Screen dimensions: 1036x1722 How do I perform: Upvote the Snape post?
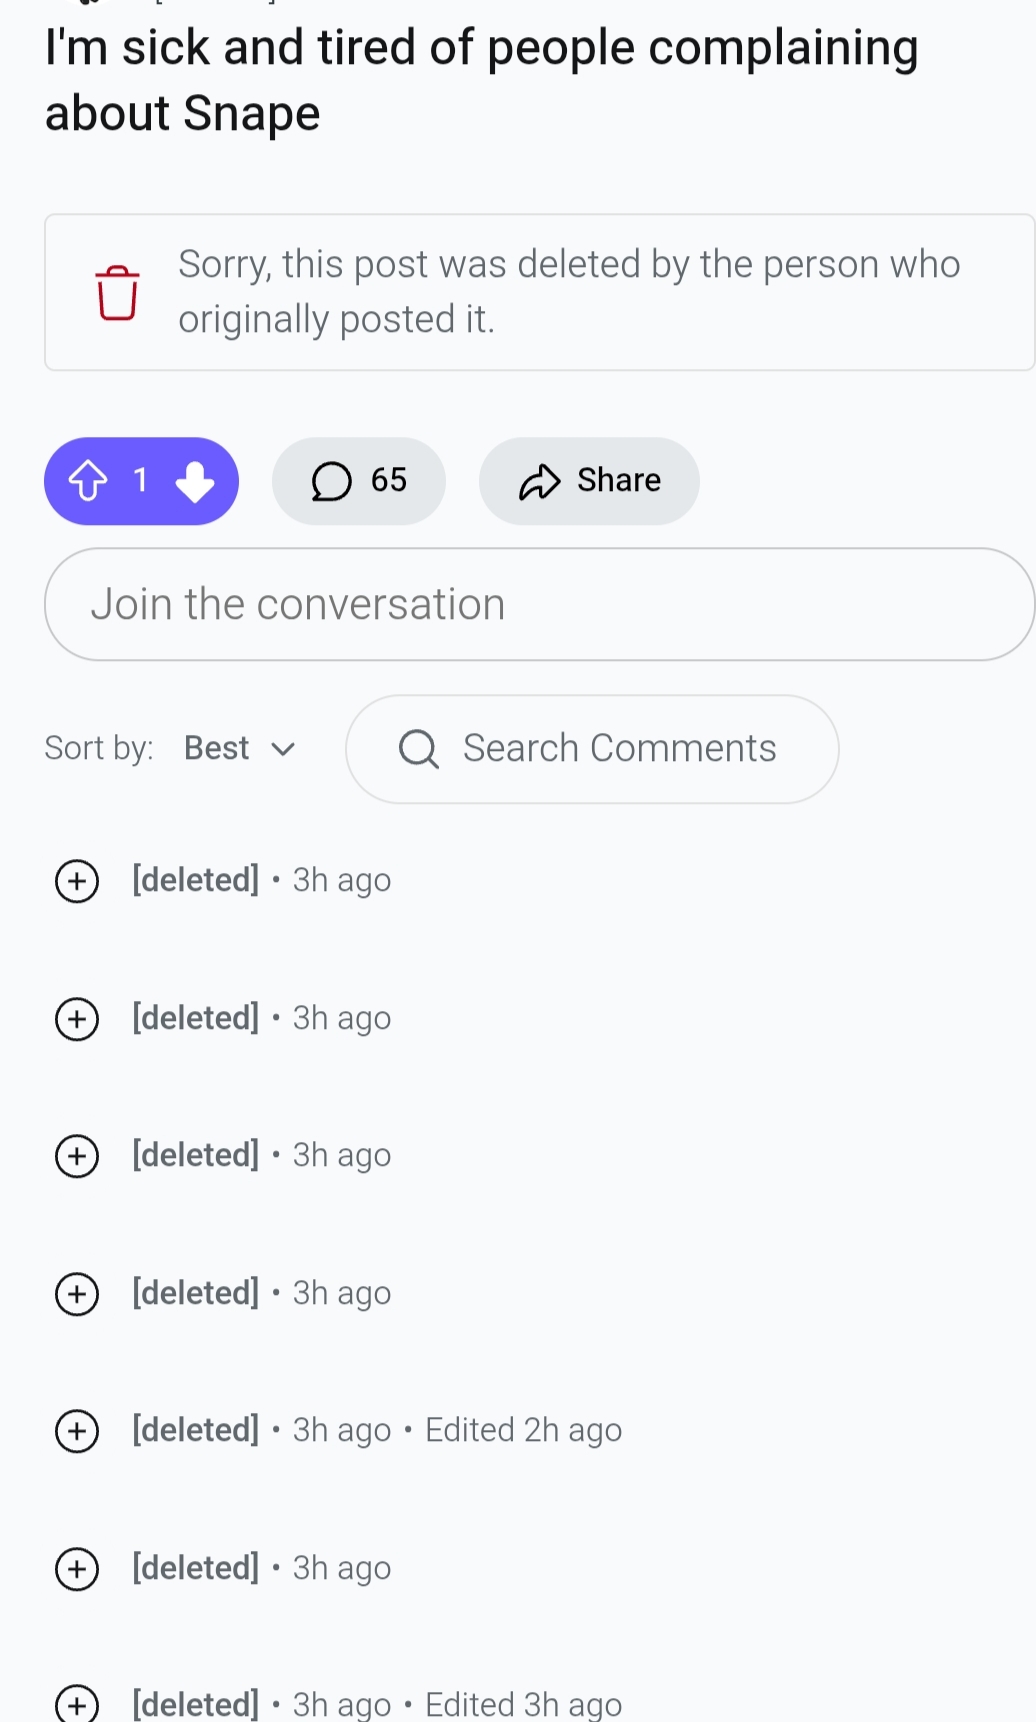pos(88,481)
